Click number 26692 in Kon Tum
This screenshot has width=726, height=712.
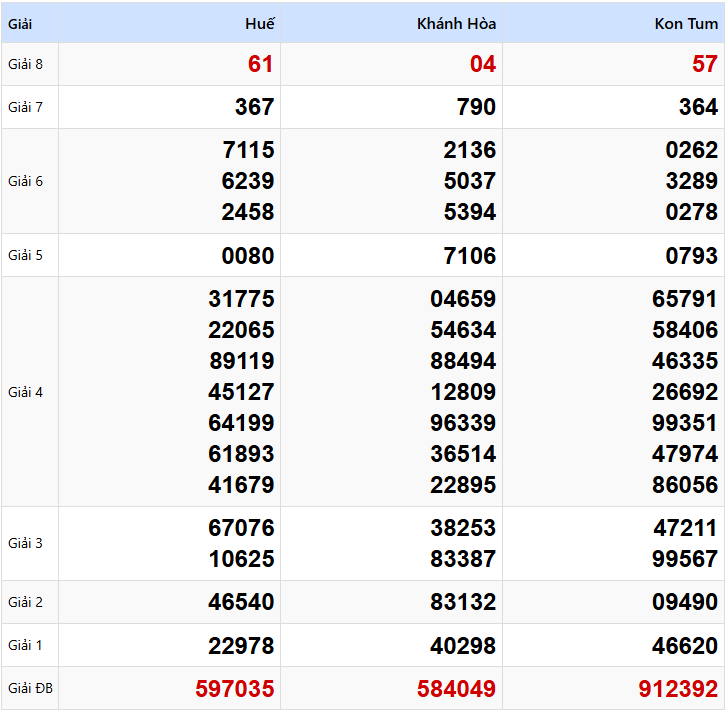[x=685, y=392]
